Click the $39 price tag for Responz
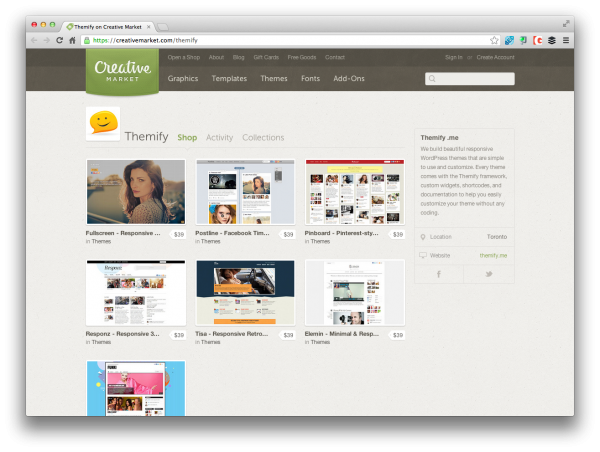Viewport: 600px width, 452px height. (x=178, y=335)
